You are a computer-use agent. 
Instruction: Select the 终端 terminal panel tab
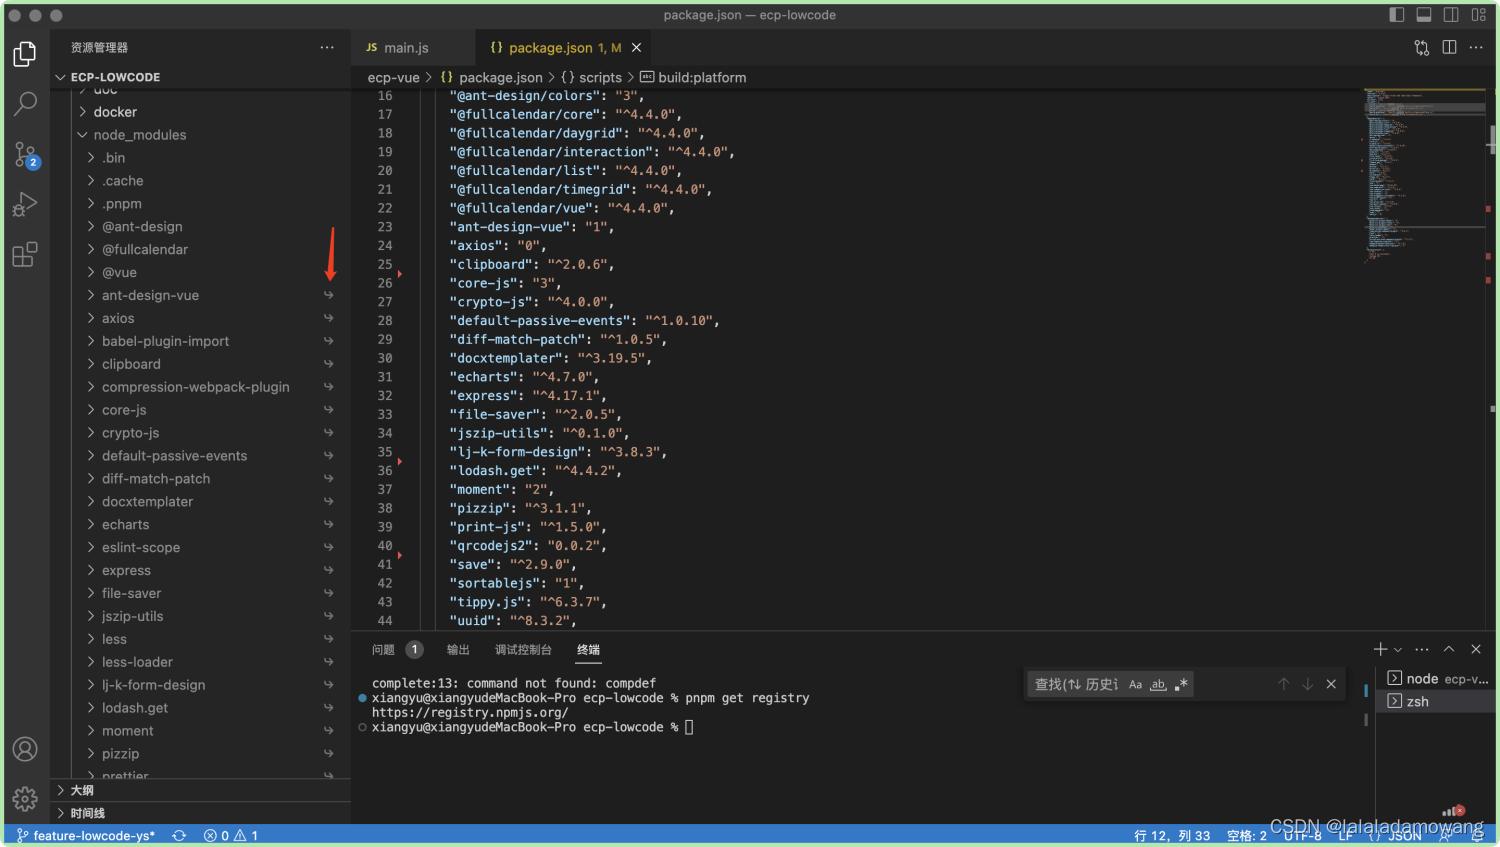588,650
